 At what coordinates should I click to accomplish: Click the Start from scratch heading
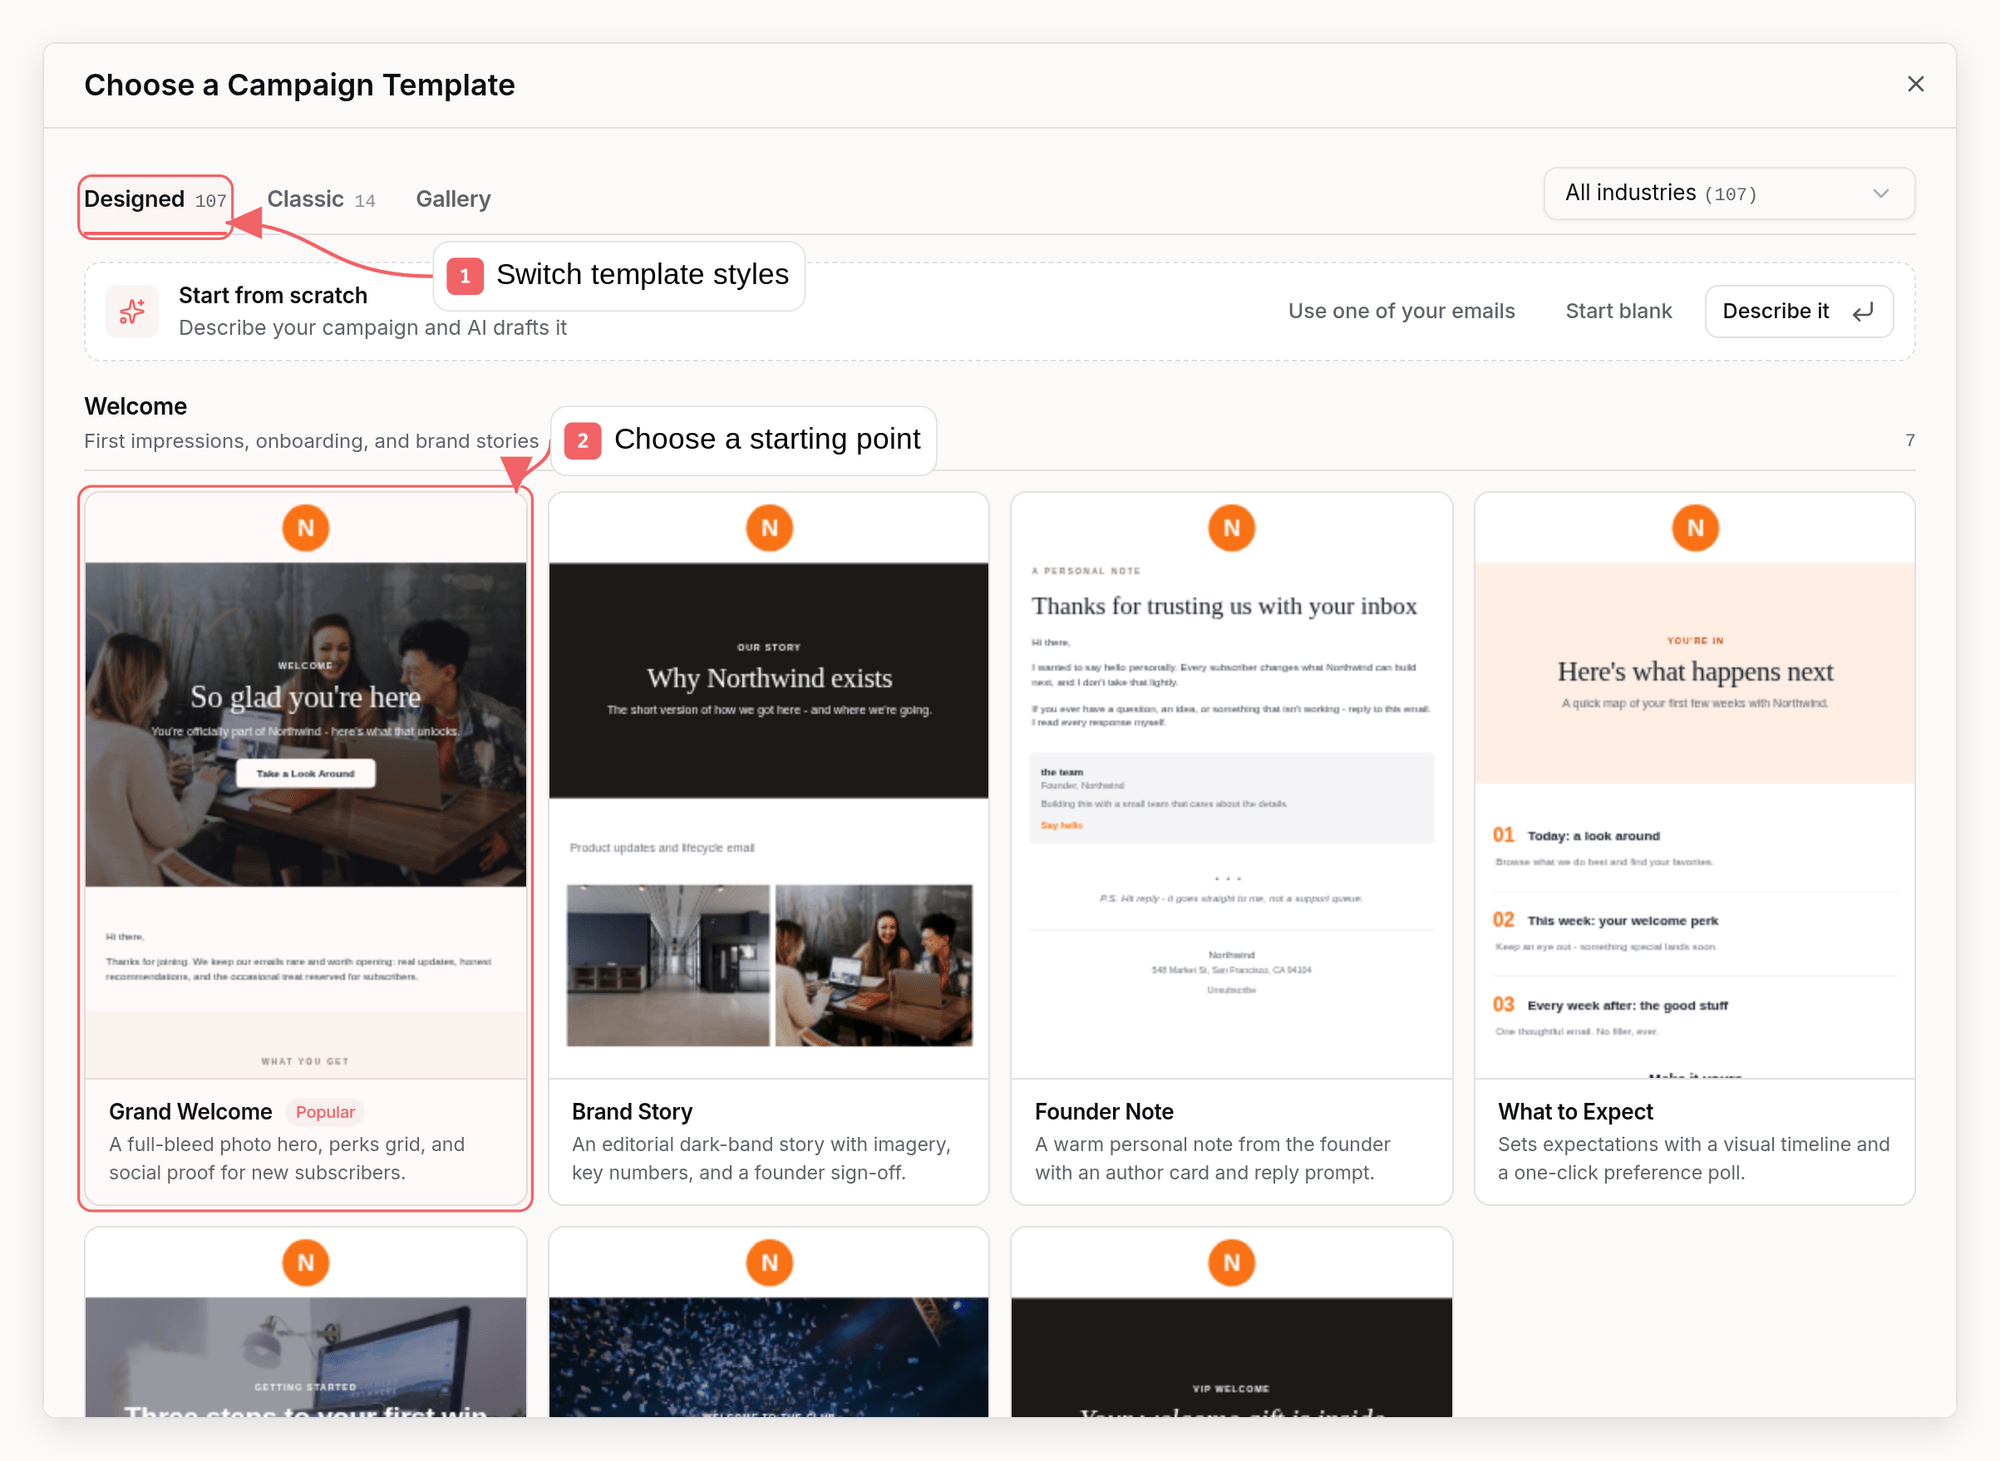[273, 295]
